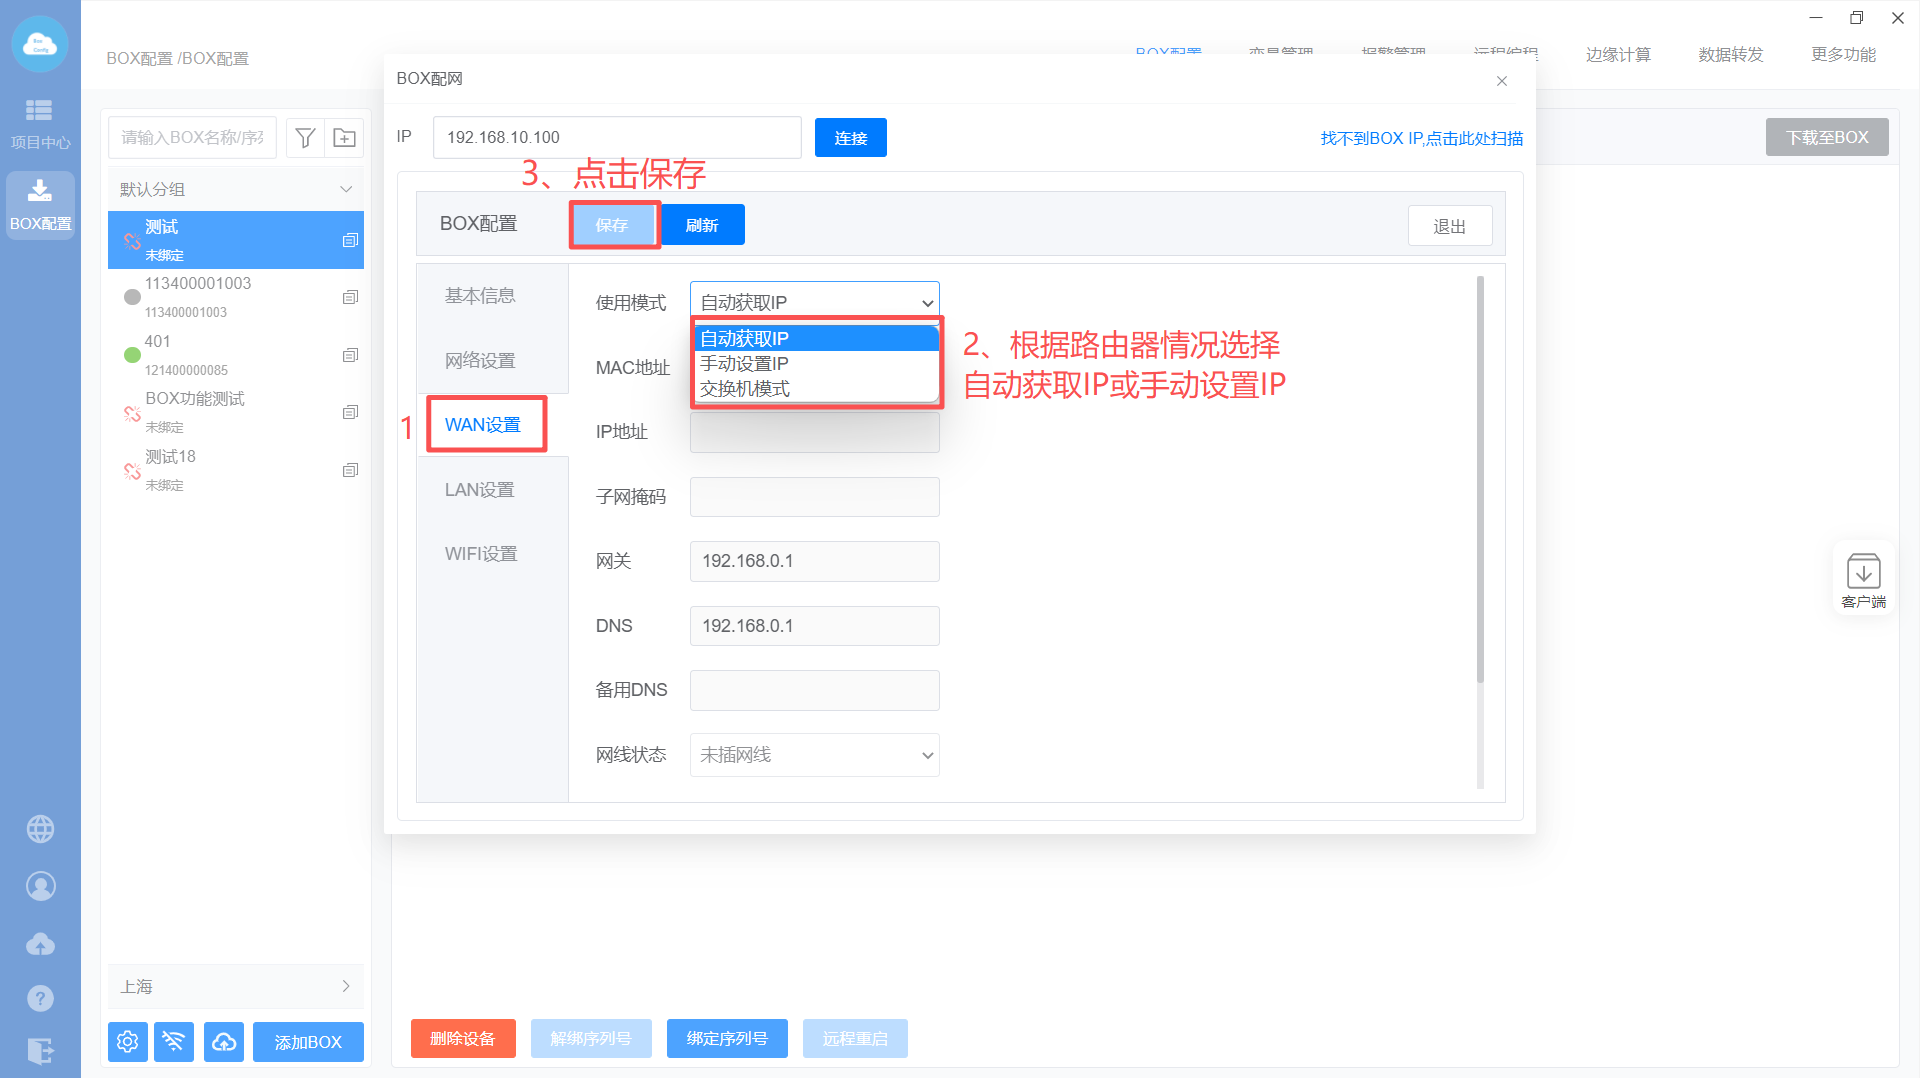
Task: Click the cloud upload icon button
Action: pos(224,1042)
